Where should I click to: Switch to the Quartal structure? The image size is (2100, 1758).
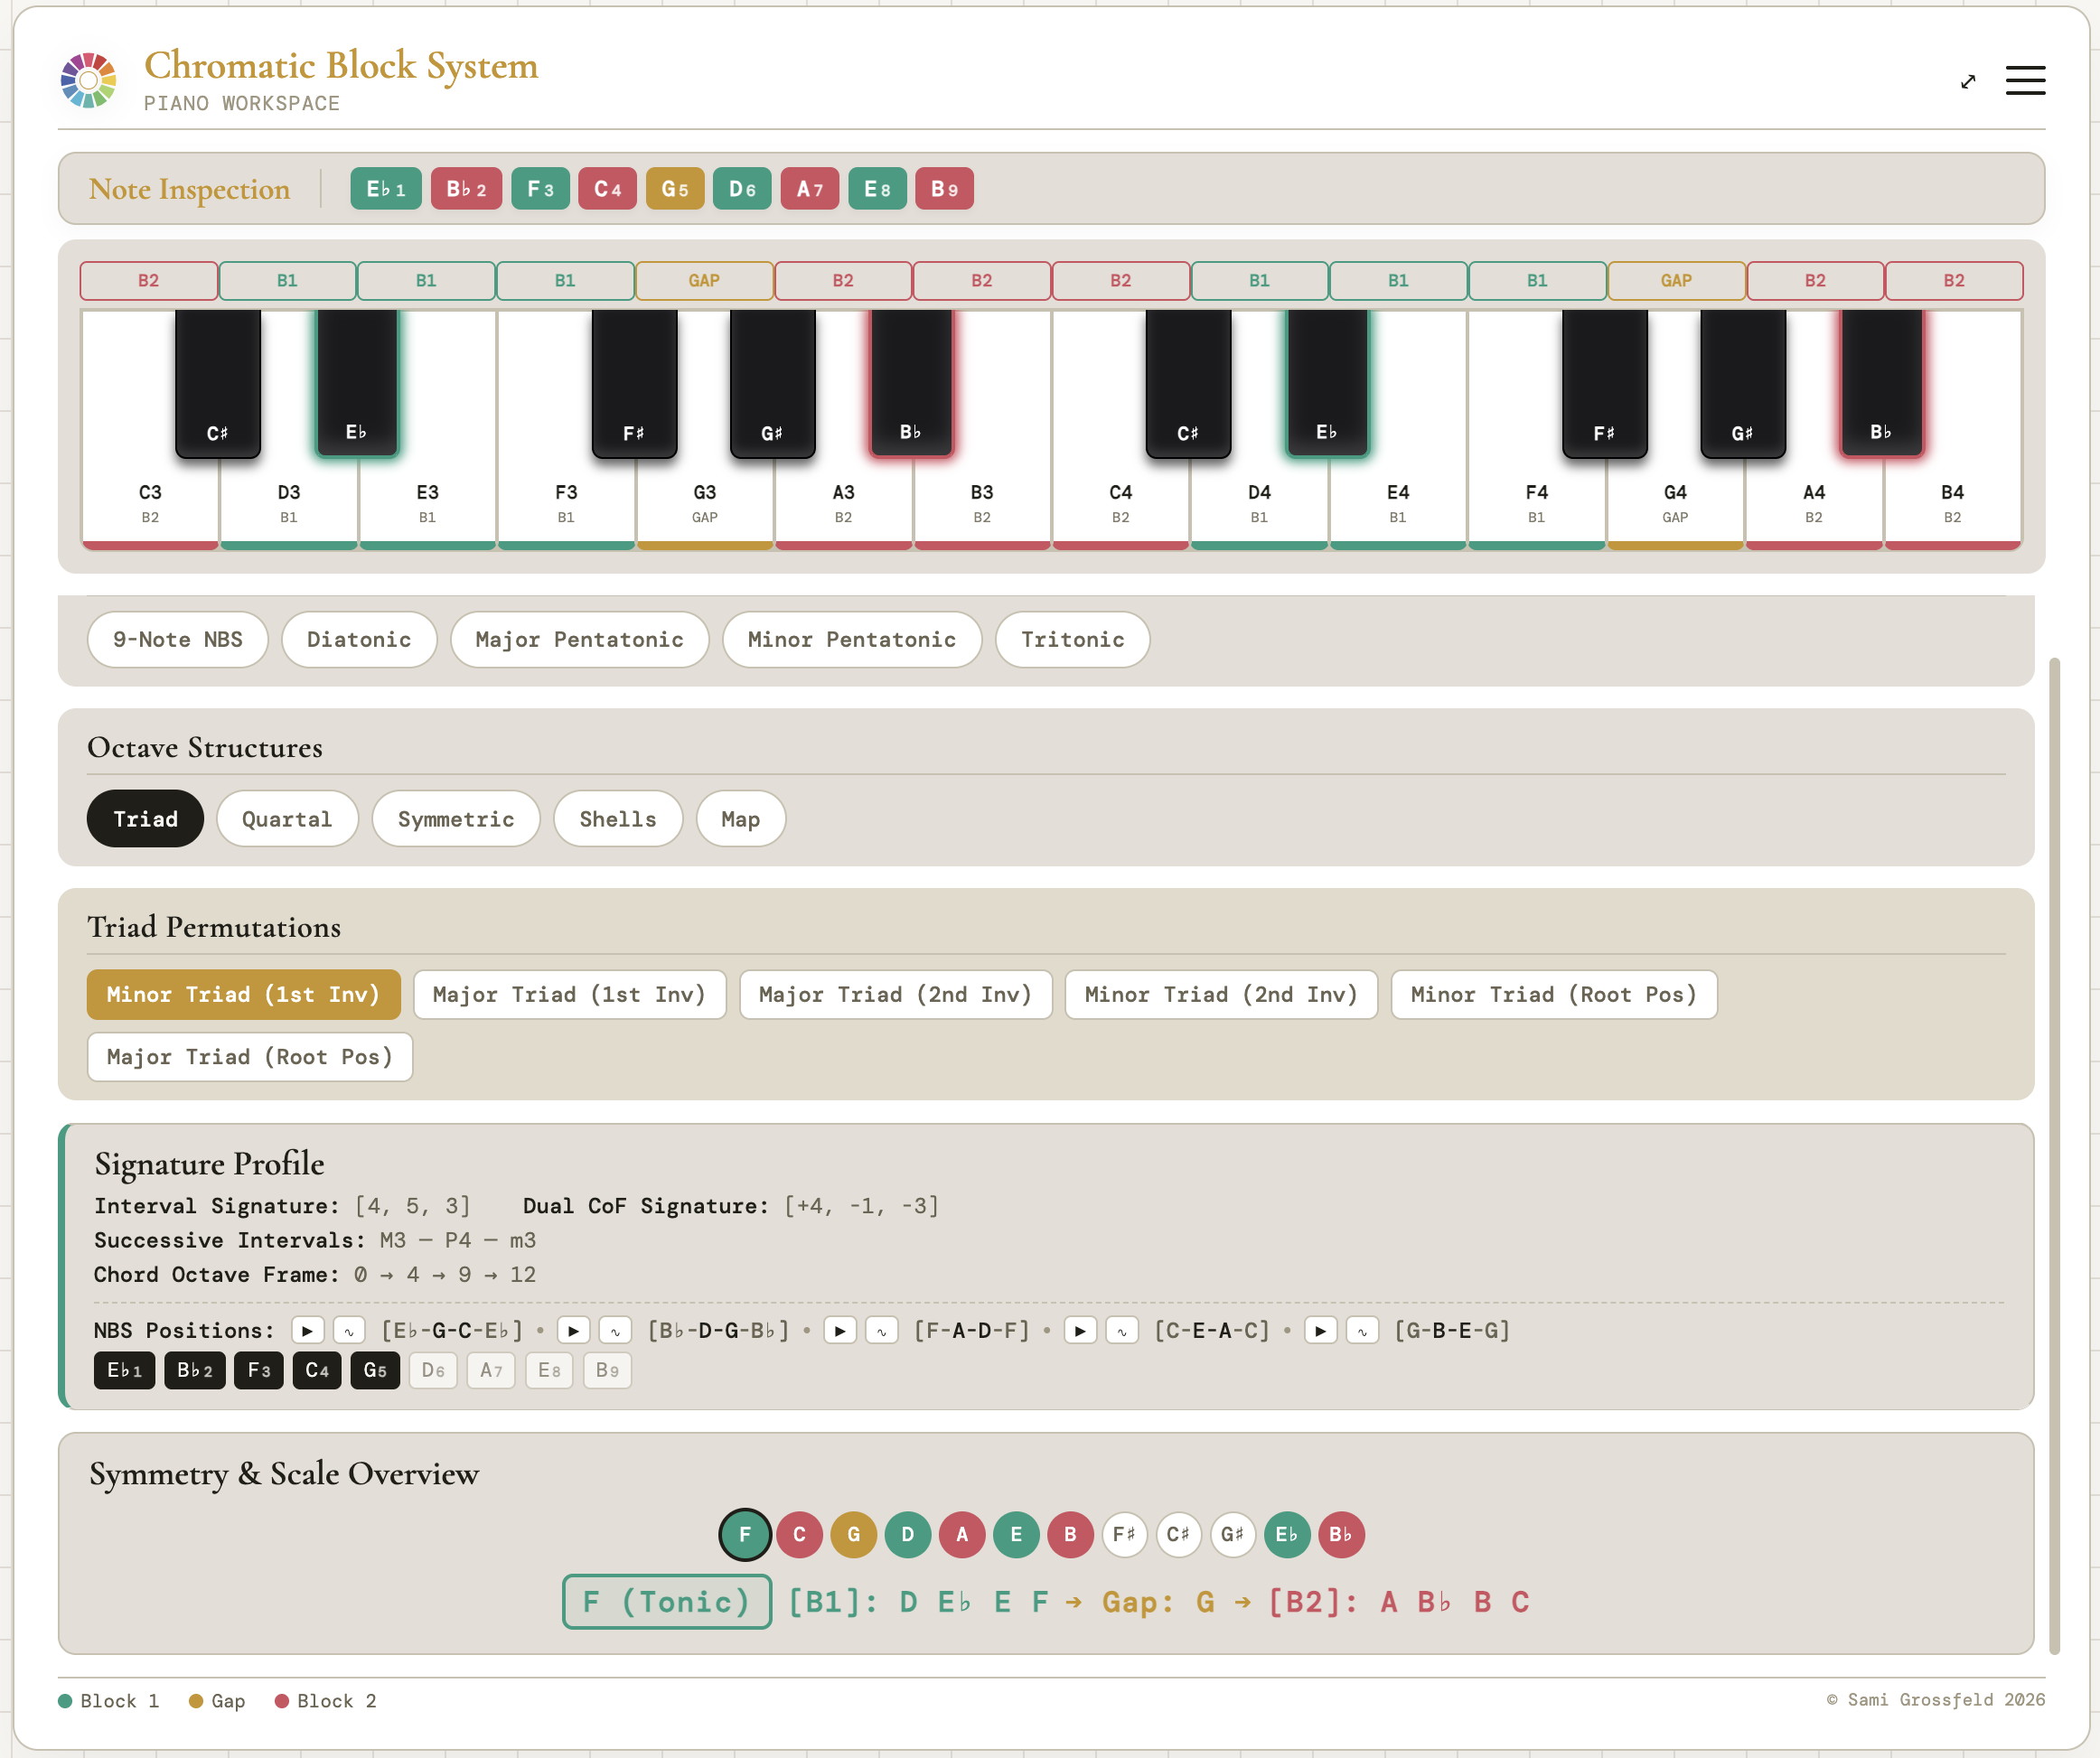pyautogui.click(x=287, y=819)
